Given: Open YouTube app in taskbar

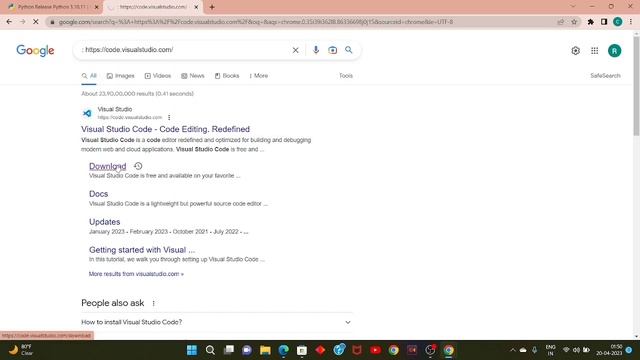Looking at the screenshot, I should [x=376, y=350].
